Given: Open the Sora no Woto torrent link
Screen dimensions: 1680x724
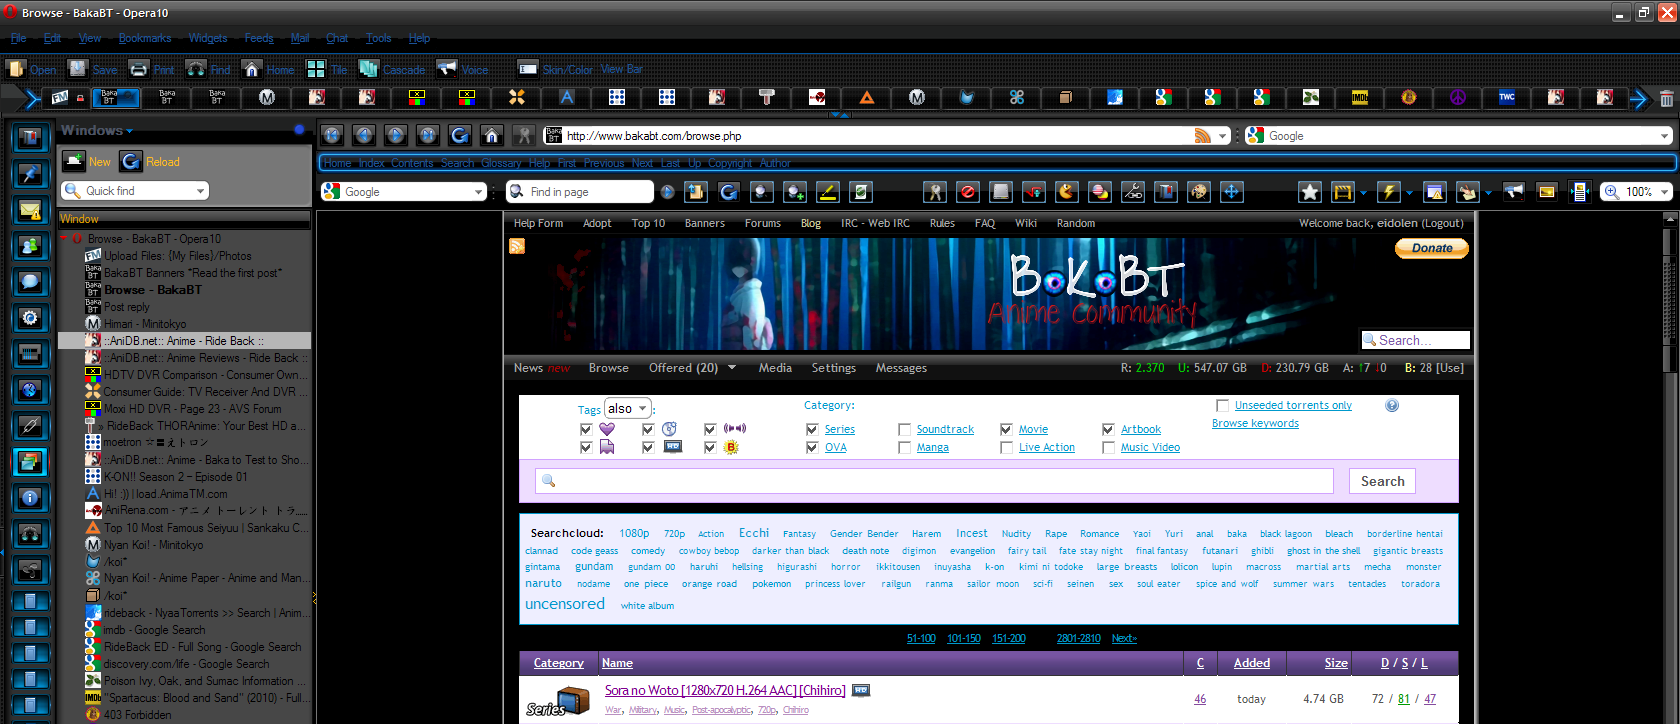Looking at the screenshot, I should coord(725,690).
